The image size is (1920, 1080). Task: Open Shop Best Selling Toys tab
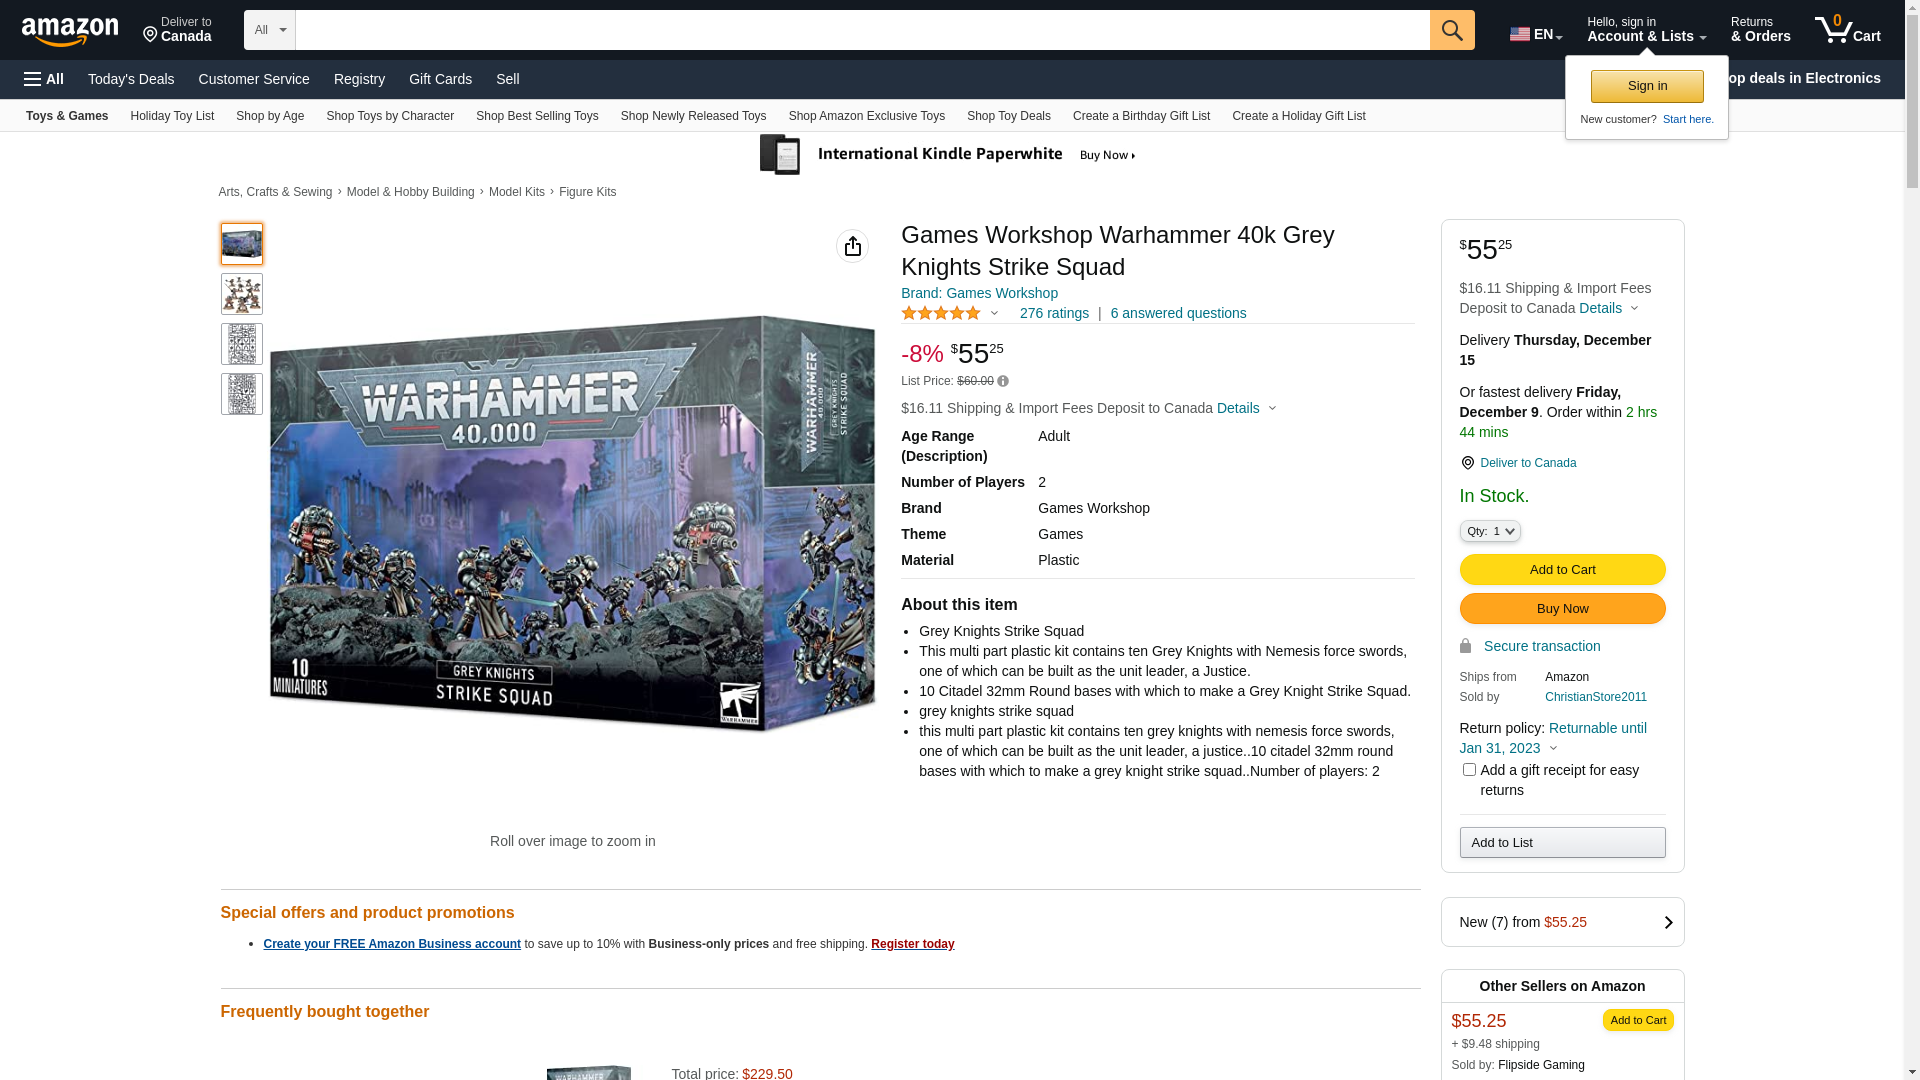tap(537, 116)
